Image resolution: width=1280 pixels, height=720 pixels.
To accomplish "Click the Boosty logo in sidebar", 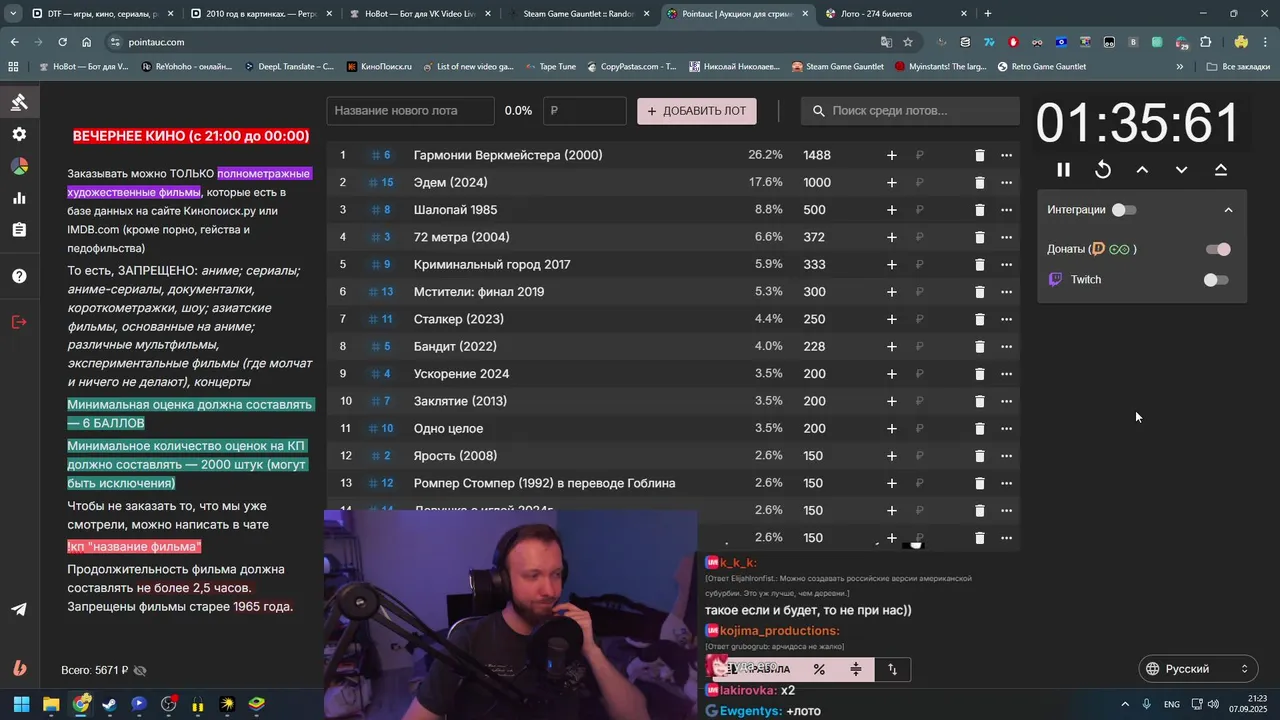I will [19, 668].
